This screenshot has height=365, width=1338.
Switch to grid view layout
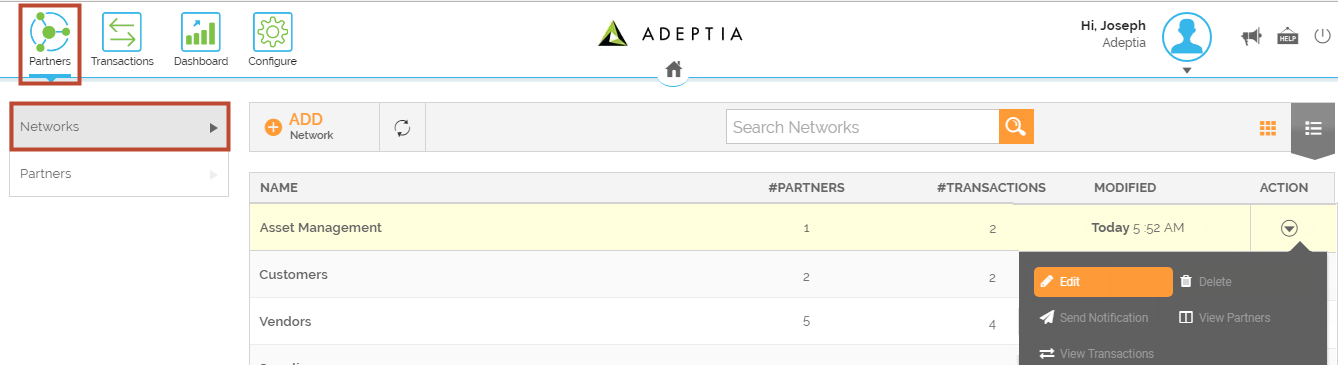point(1268,128)
